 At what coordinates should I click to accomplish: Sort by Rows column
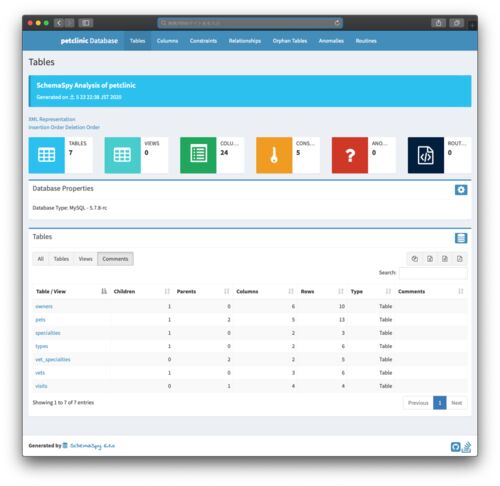click(x=322, y=291)
